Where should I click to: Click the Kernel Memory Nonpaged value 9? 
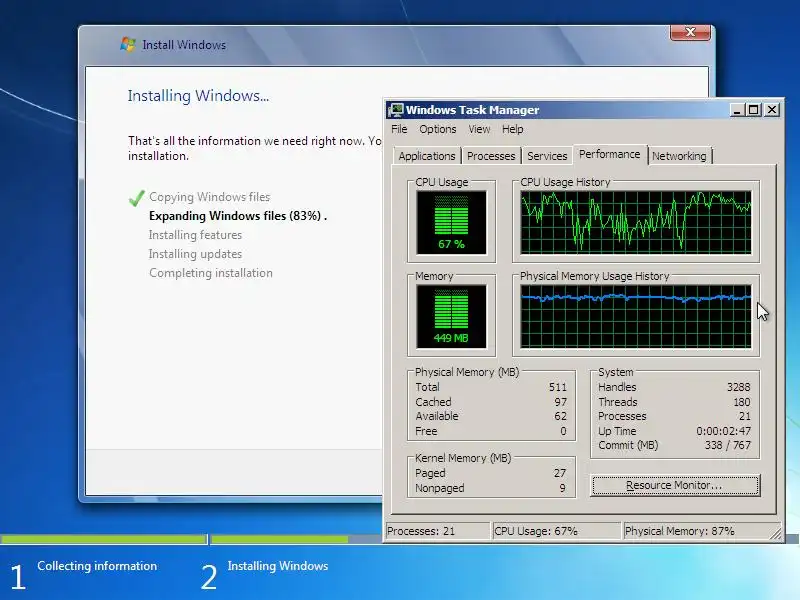pyautogui.click(x=562, y=488)
